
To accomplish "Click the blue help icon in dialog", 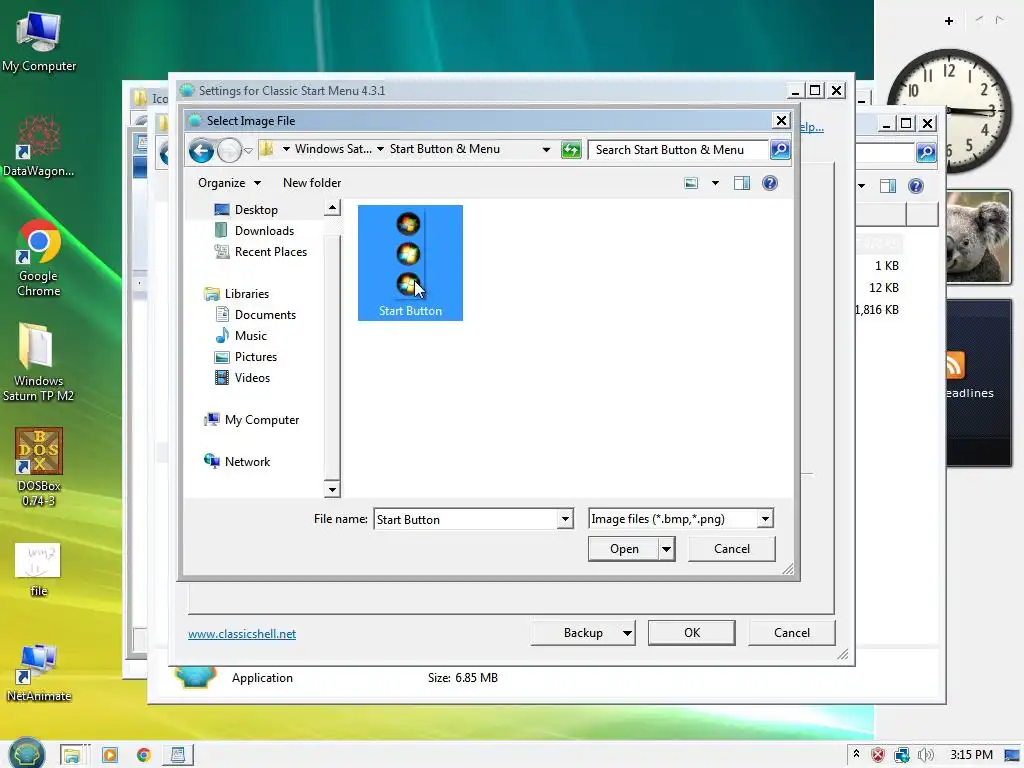I will 770,183.
